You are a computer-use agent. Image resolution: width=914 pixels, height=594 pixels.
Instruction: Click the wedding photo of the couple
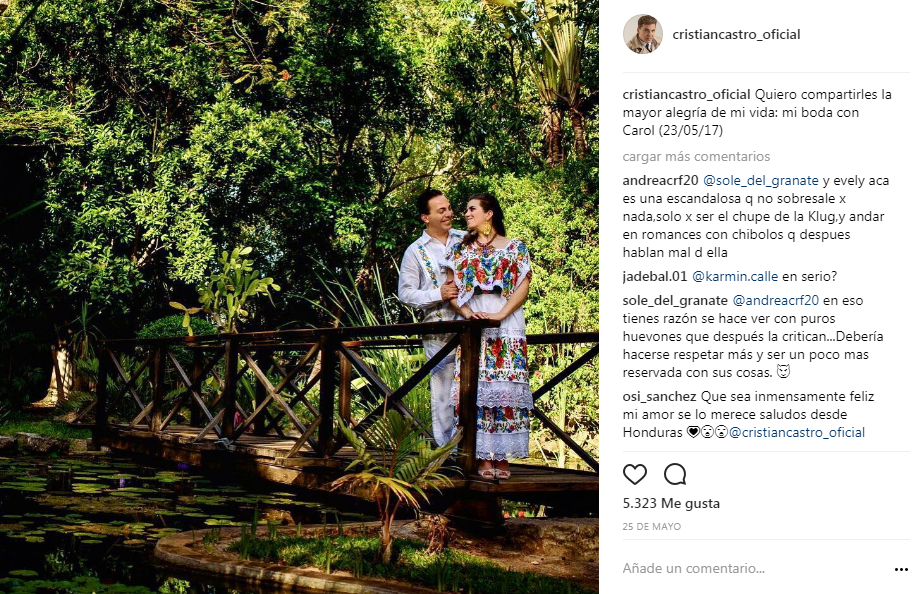pyautogui.click(x=299, y=297)
